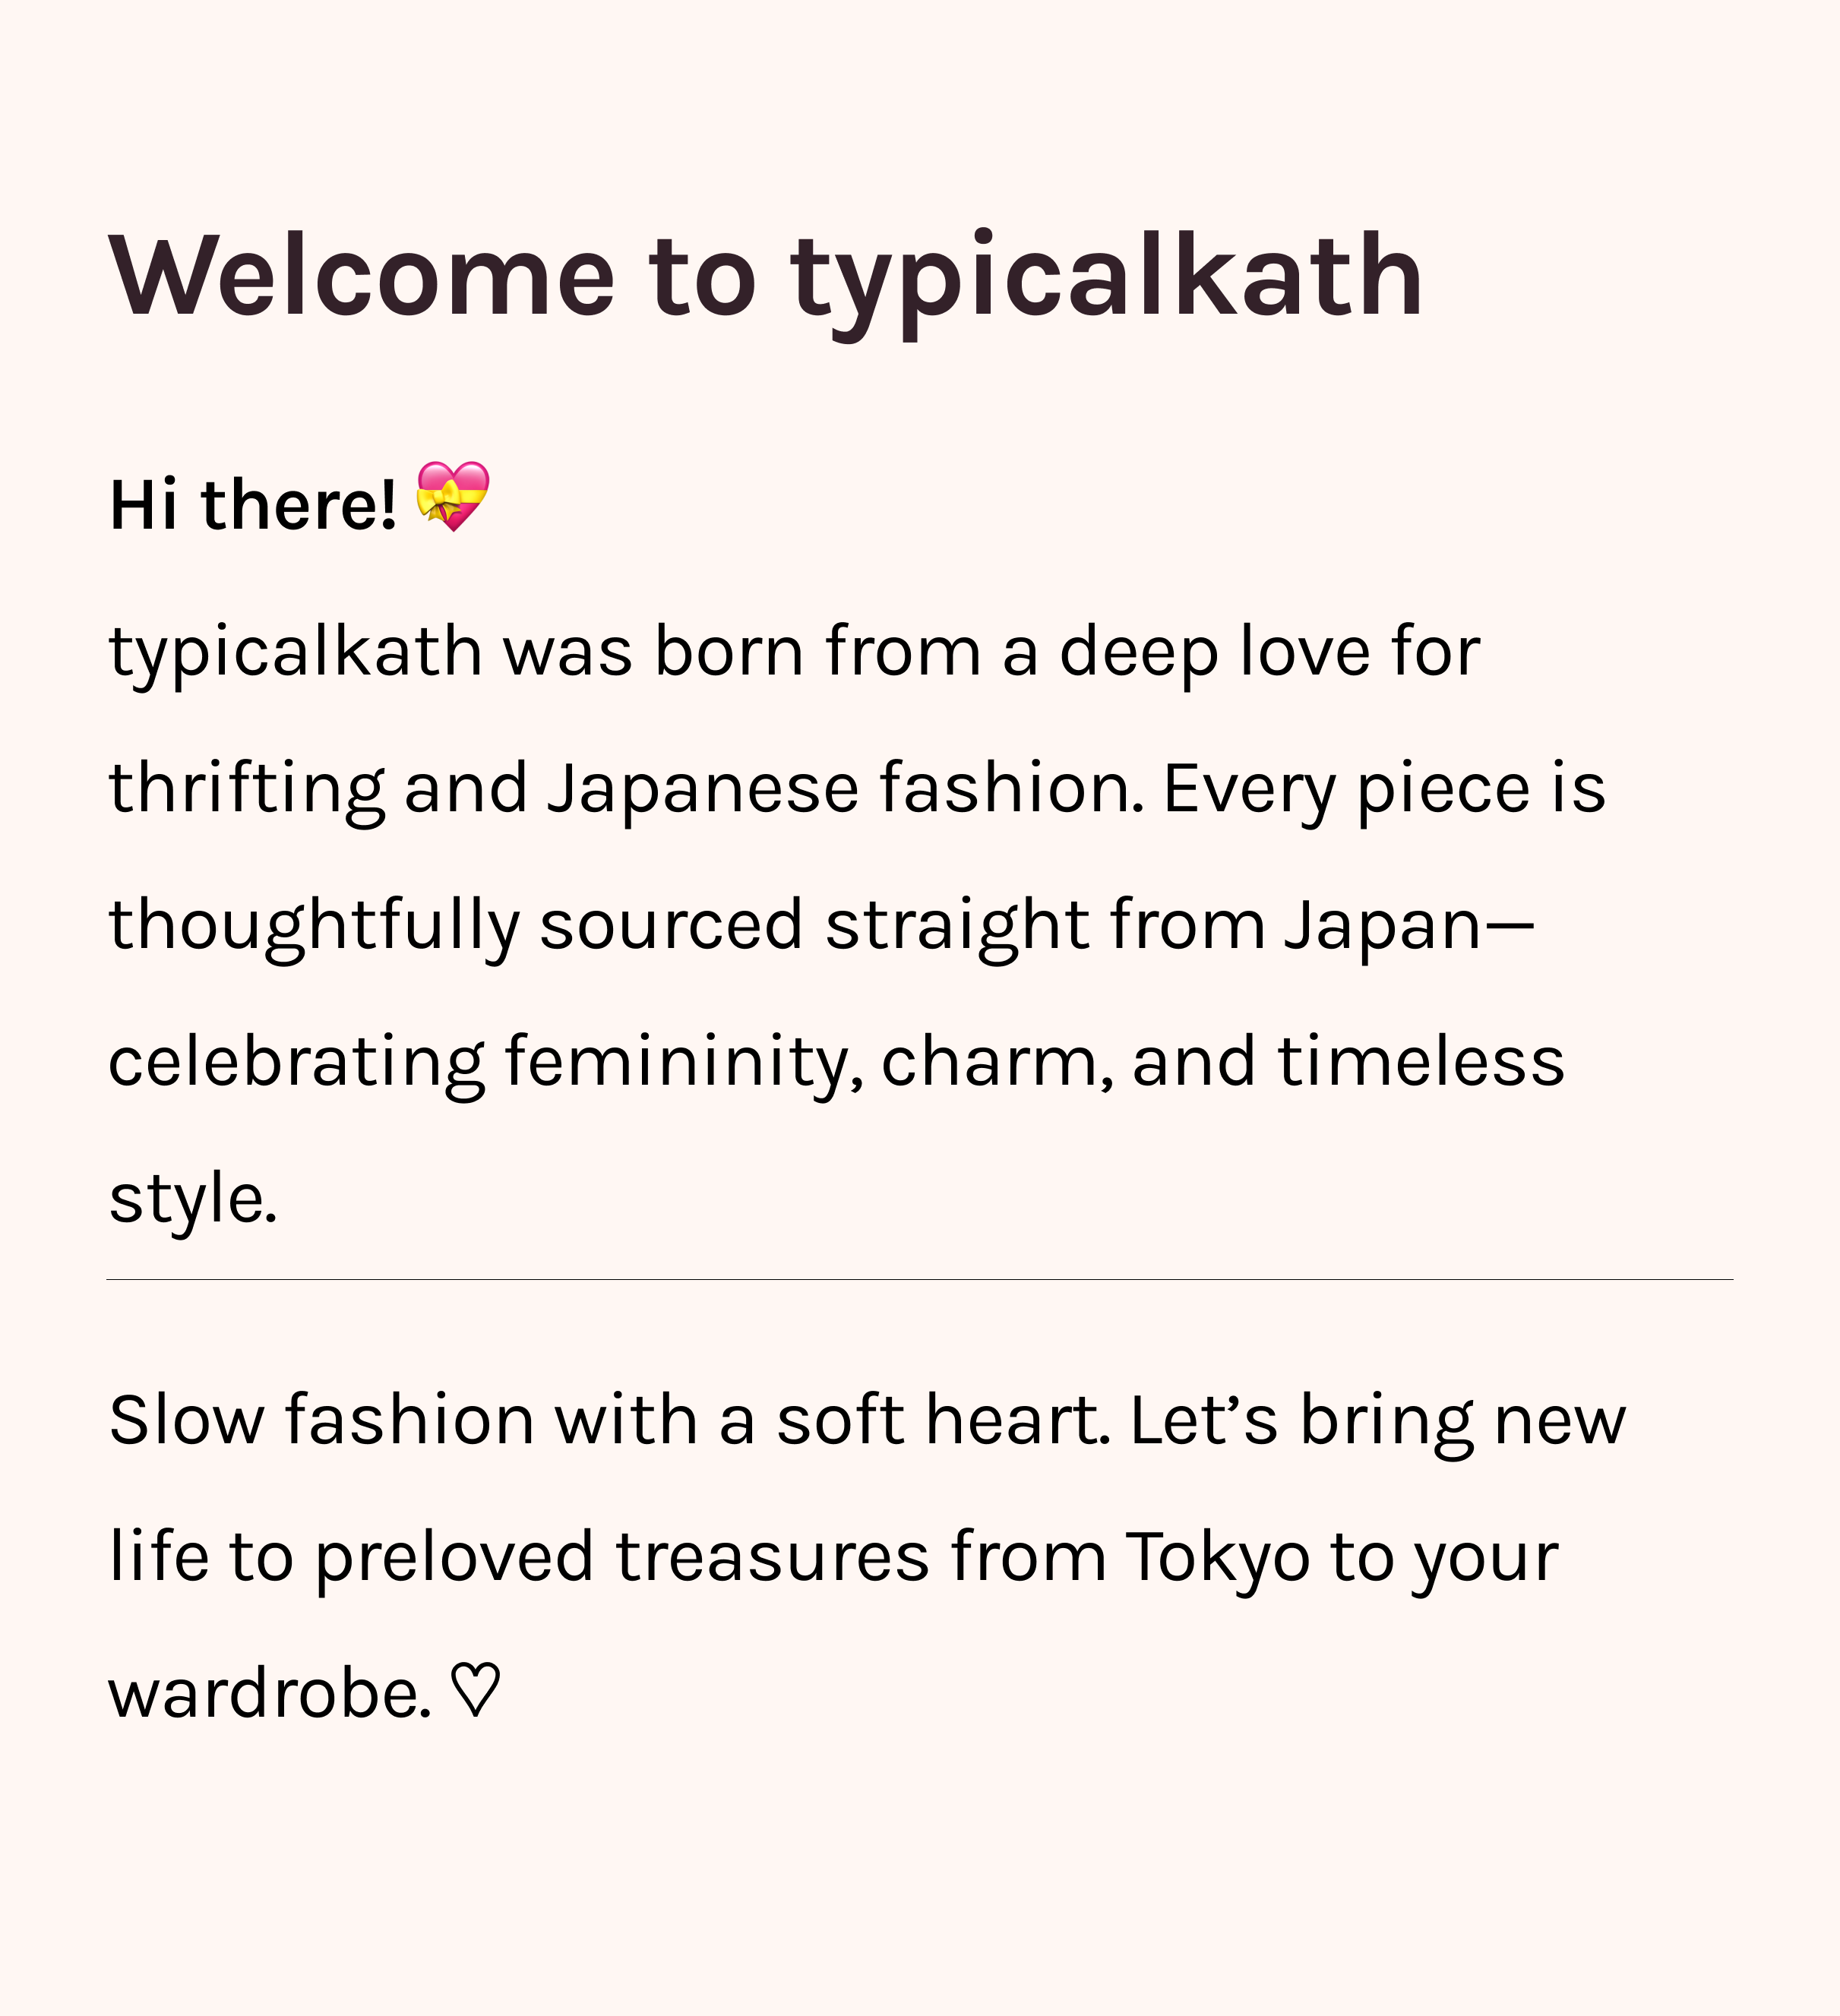Click the horizontal divider line
Viewport: 1840px width, 2016px height.
pyautogui.click(x=920, y=1279)
